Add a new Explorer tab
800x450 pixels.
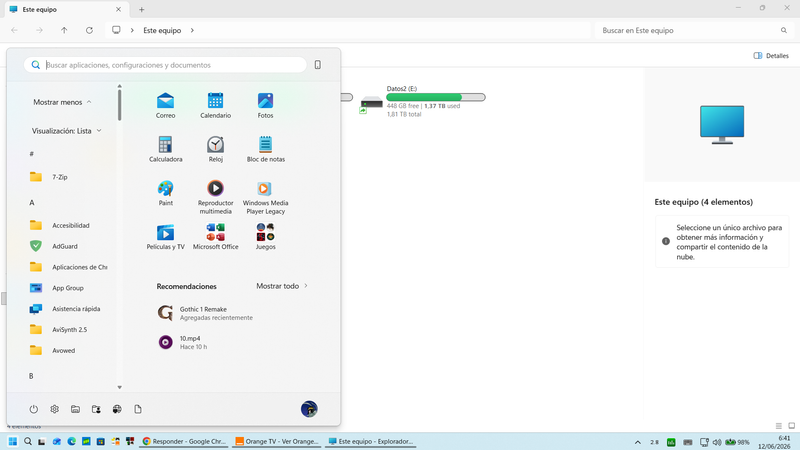141,9
